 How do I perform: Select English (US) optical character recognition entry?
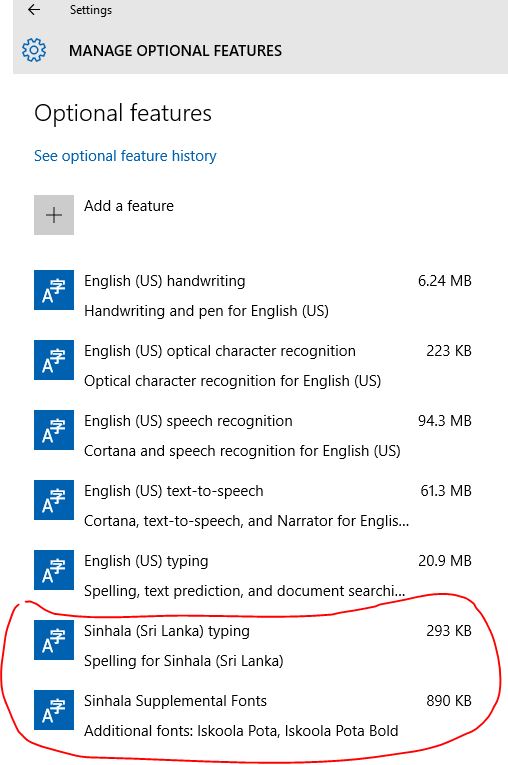point(253,365)
